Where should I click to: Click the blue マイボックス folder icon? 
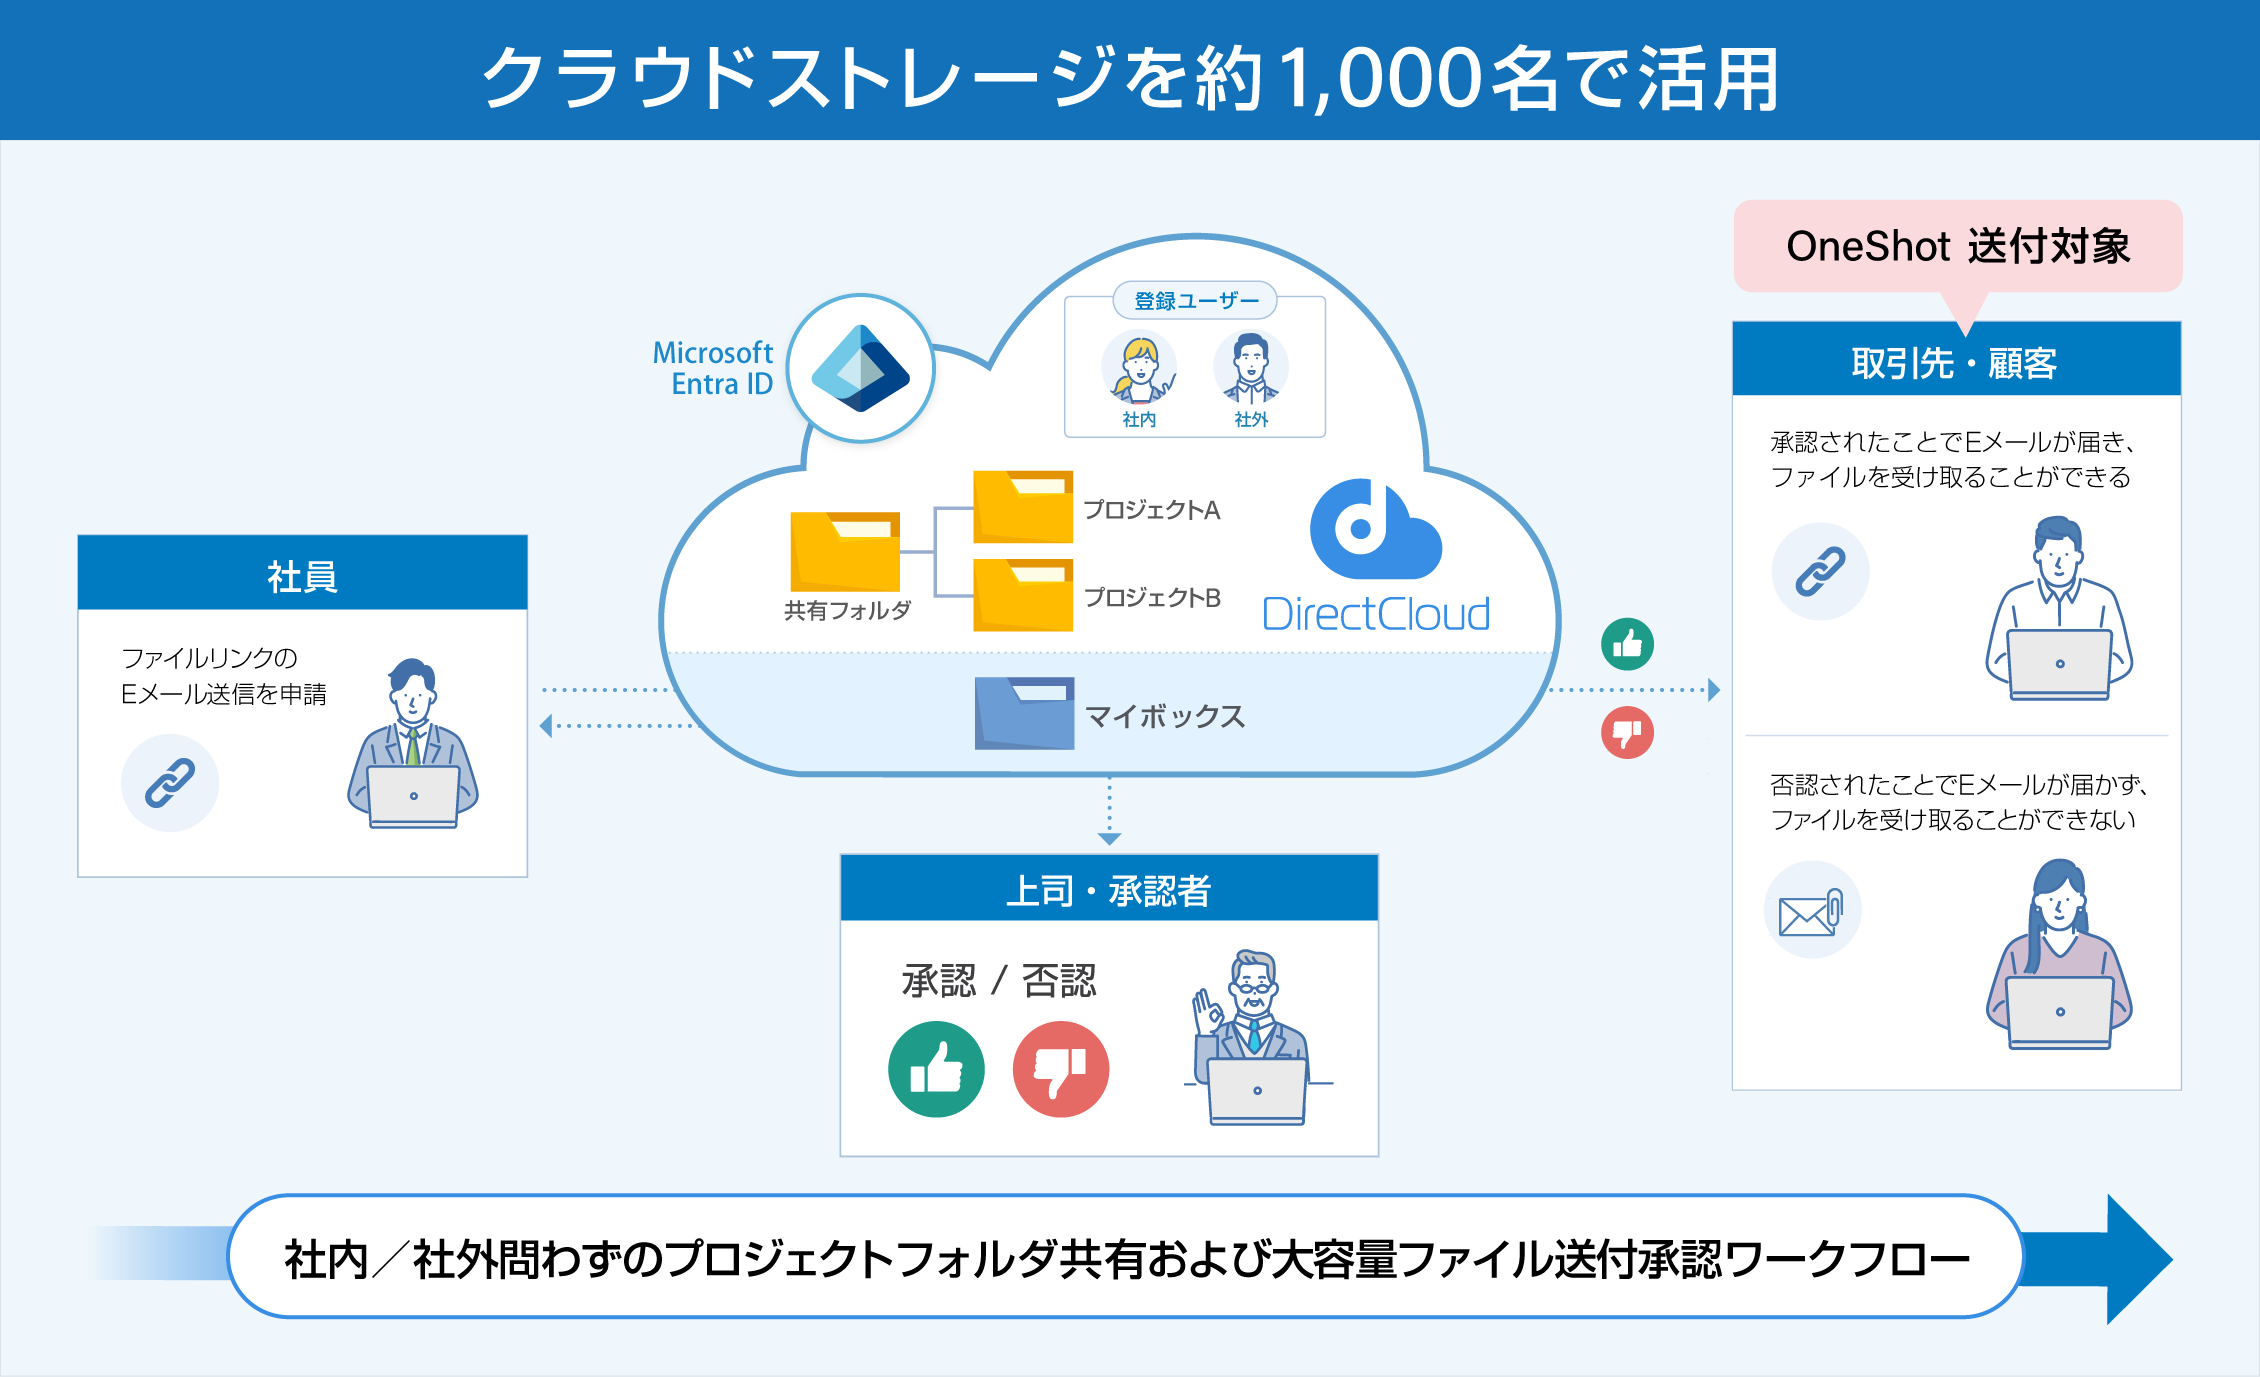pyautogui.click(x=1024, y=713)
